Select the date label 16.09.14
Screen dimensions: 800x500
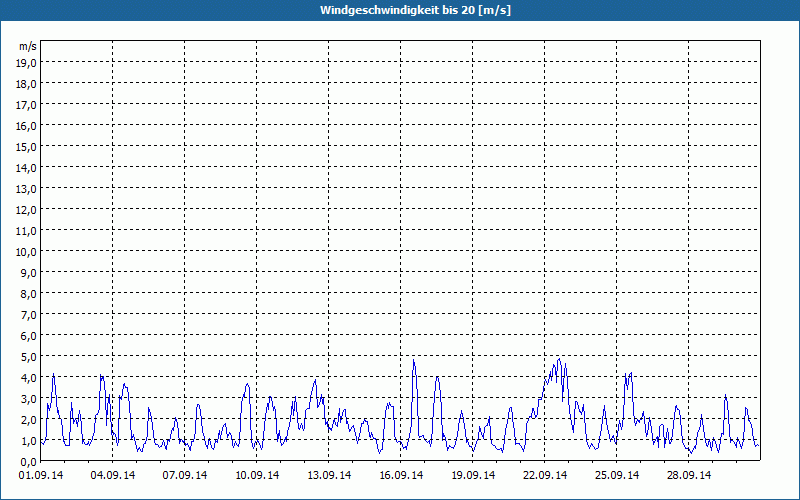(401, 475)
